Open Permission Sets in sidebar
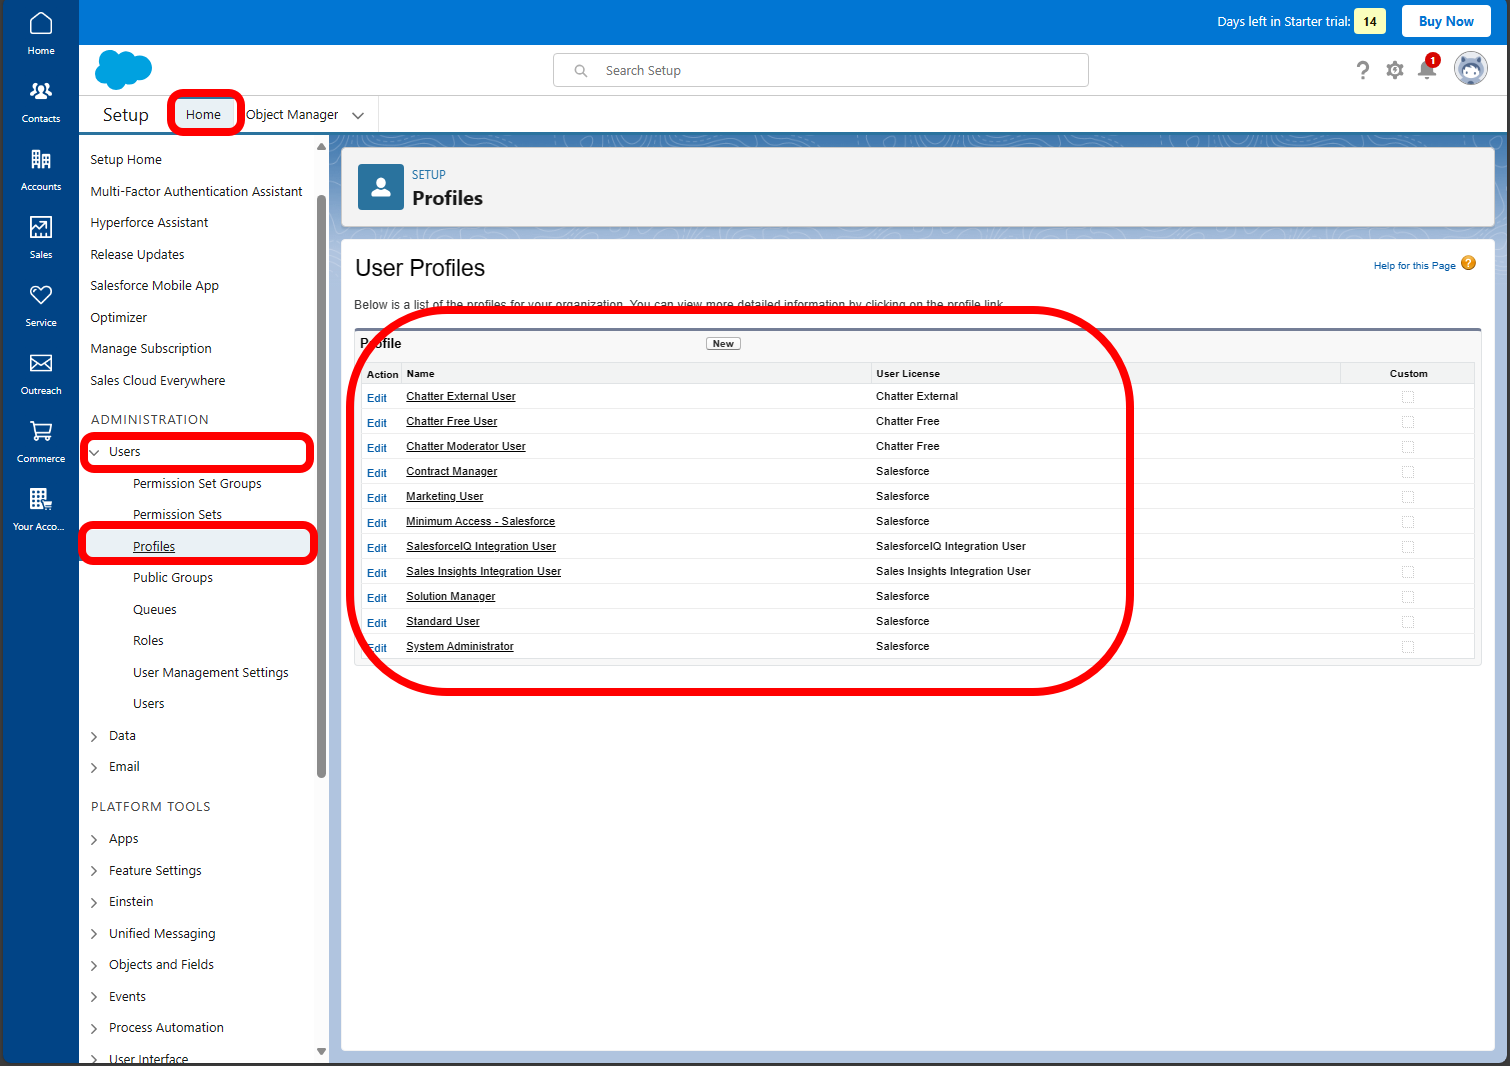This screenshot has height=1066, width=1510. click(x=177, y=514)
